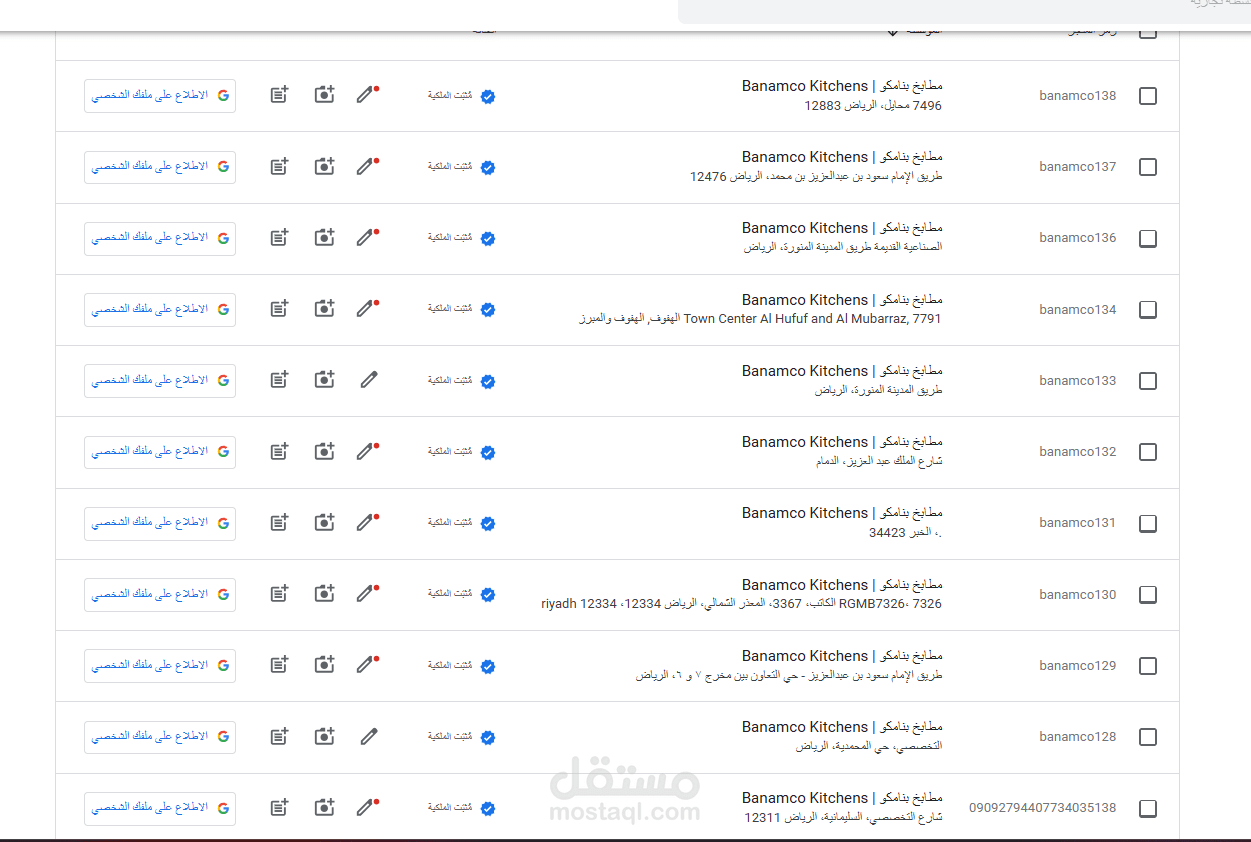This screenshot has height=842, width=1251.
Task: Edit profile pencil for banamco137
Action: pos(367,166)
